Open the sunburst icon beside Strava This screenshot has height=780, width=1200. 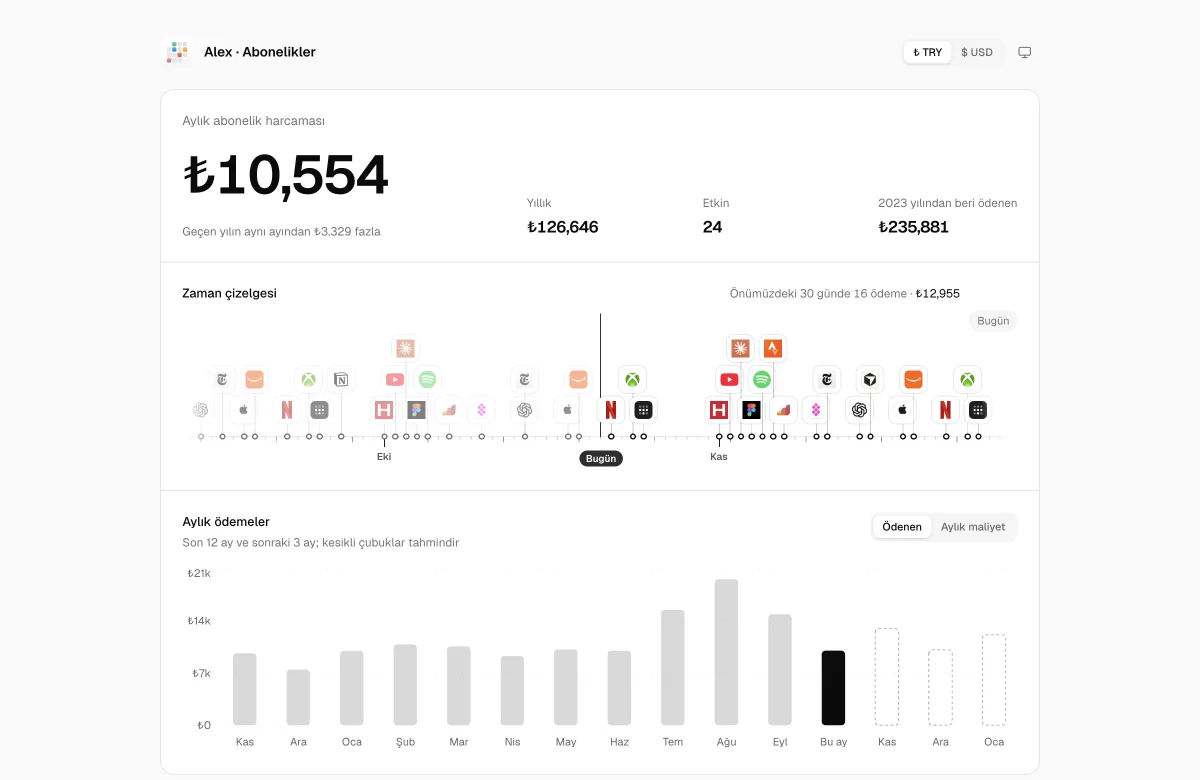point(740,348)
